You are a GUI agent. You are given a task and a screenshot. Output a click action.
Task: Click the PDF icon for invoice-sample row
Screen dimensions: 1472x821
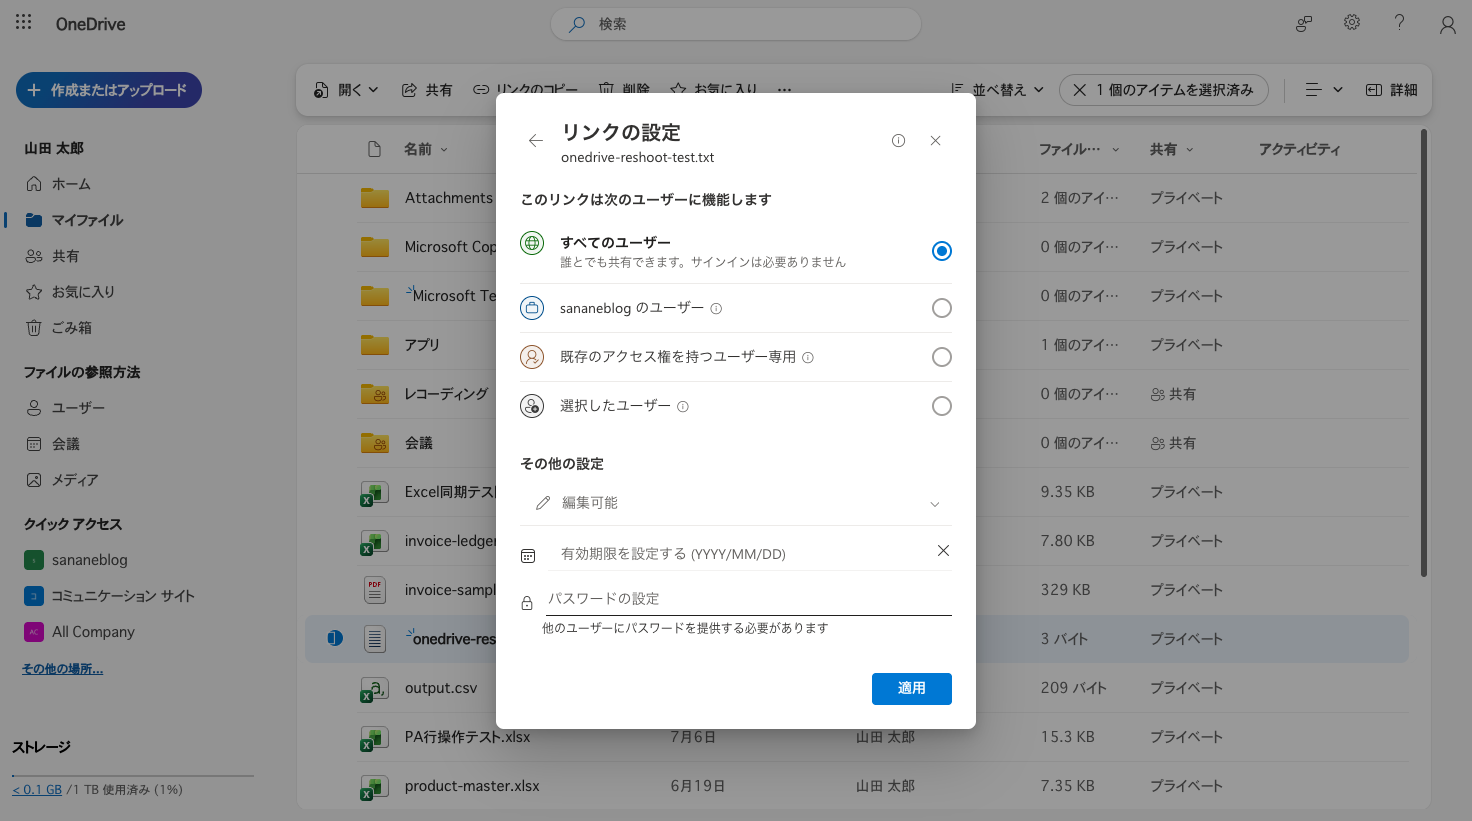click(x=375, y=590)
